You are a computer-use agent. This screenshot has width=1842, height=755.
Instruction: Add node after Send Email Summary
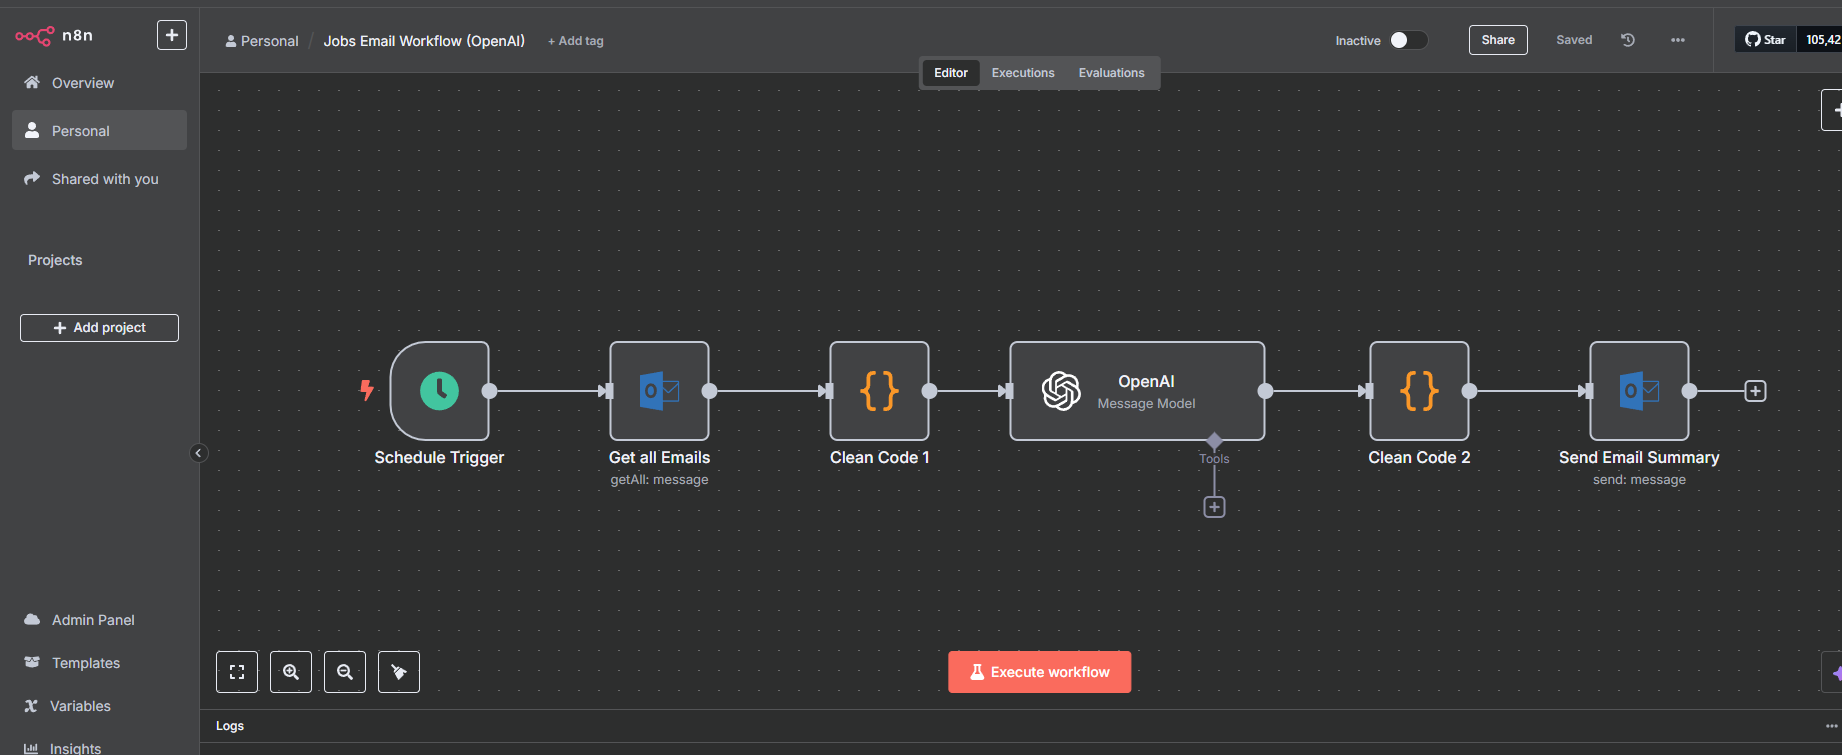(x=1755, y=391)
